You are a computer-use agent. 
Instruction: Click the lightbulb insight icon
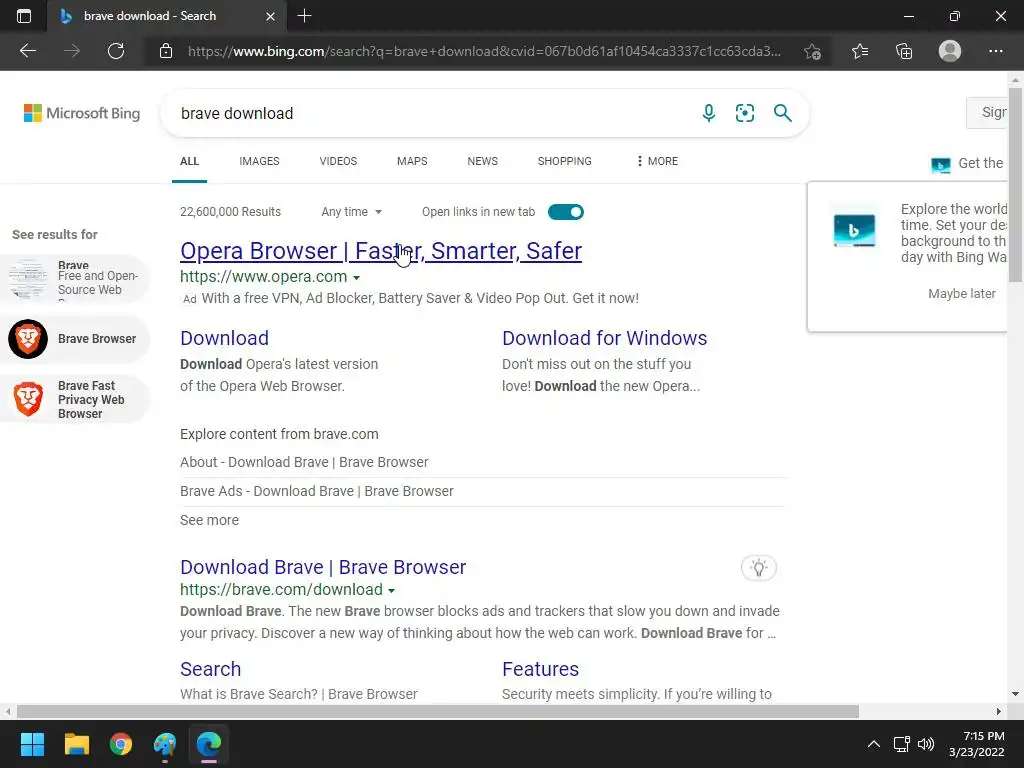(x=758, y=568)
